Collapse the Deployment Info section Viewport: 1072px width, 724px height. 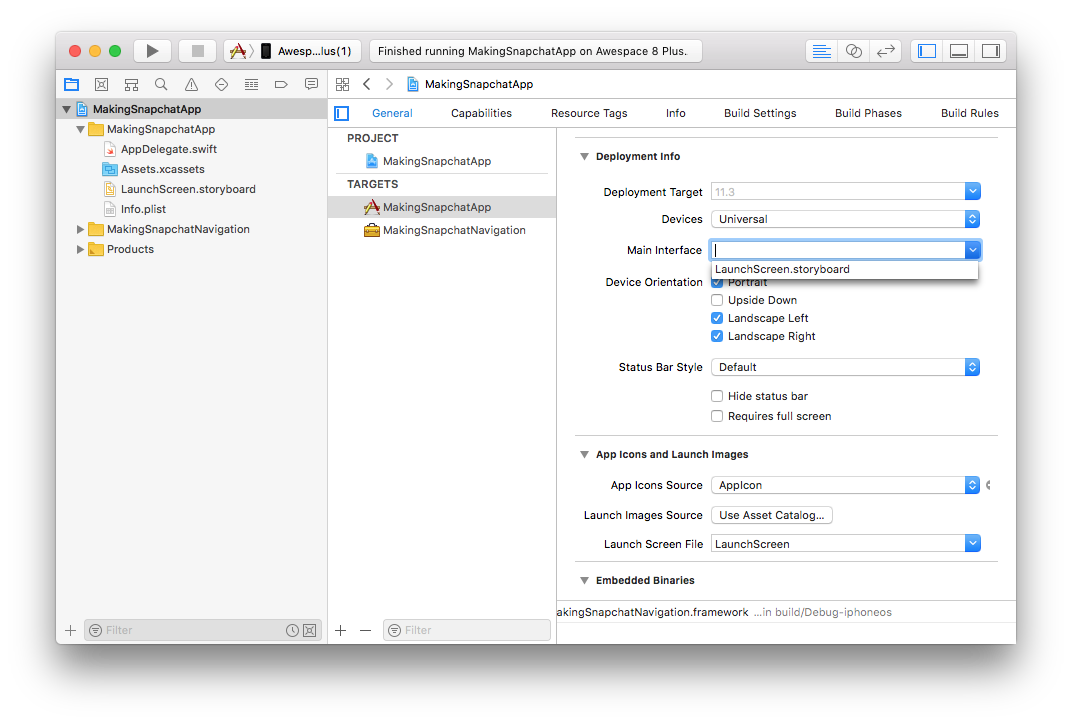click(585, 157)
